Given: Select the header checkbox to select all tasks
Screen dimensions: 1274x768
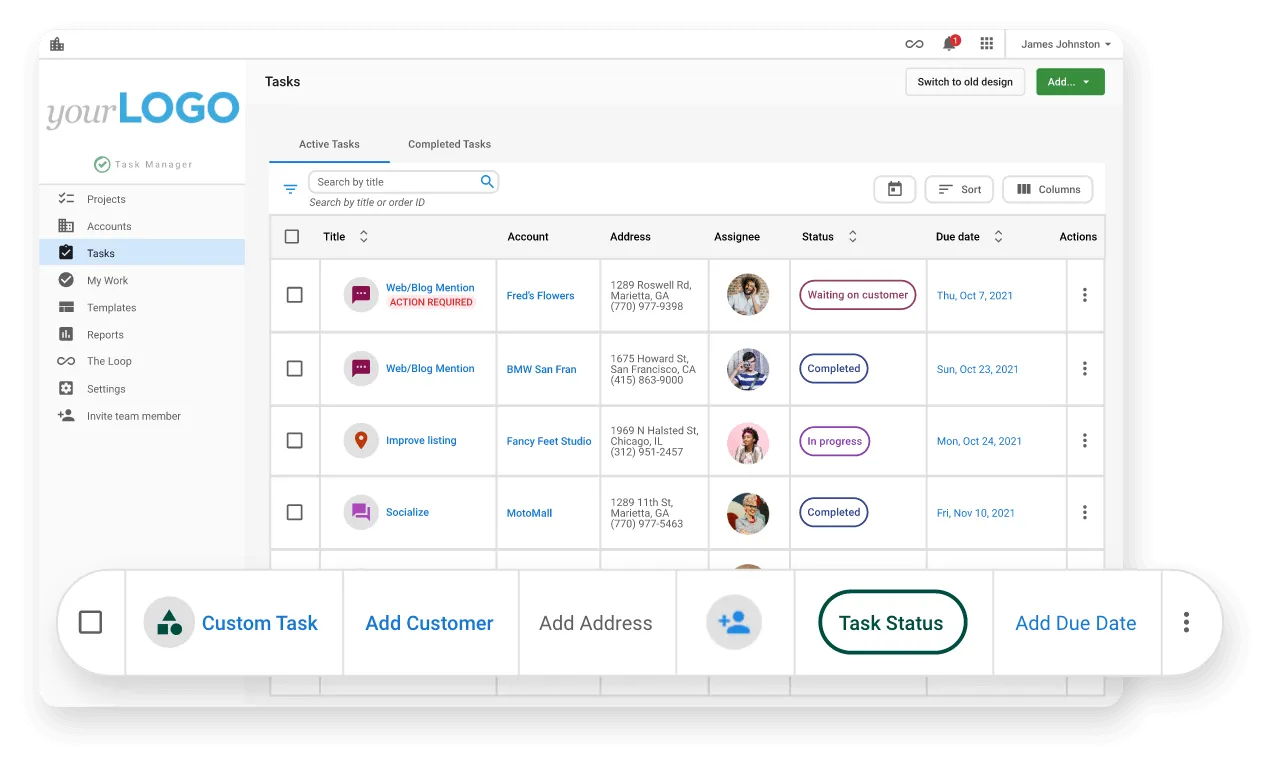Looking at the screenshot, I should coord(292,236).
